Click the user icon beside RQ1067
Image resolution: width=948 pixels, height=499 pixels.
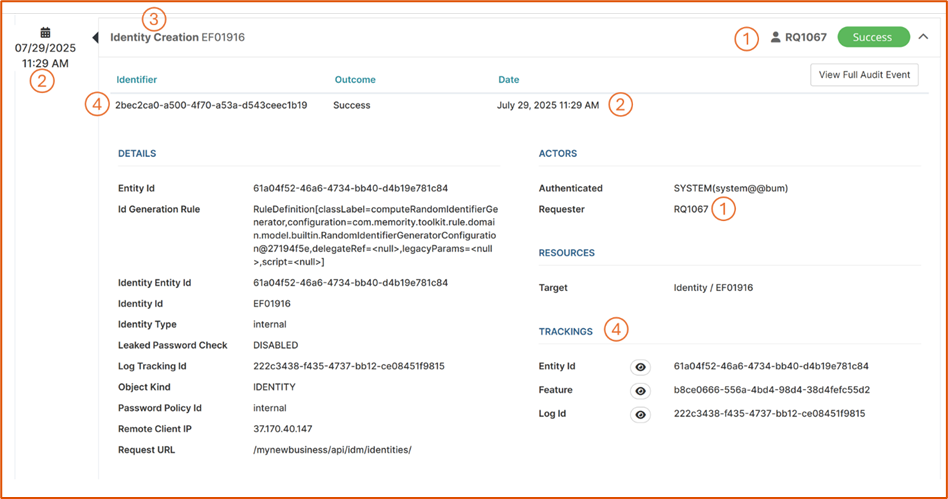click(x=776, y=38)
